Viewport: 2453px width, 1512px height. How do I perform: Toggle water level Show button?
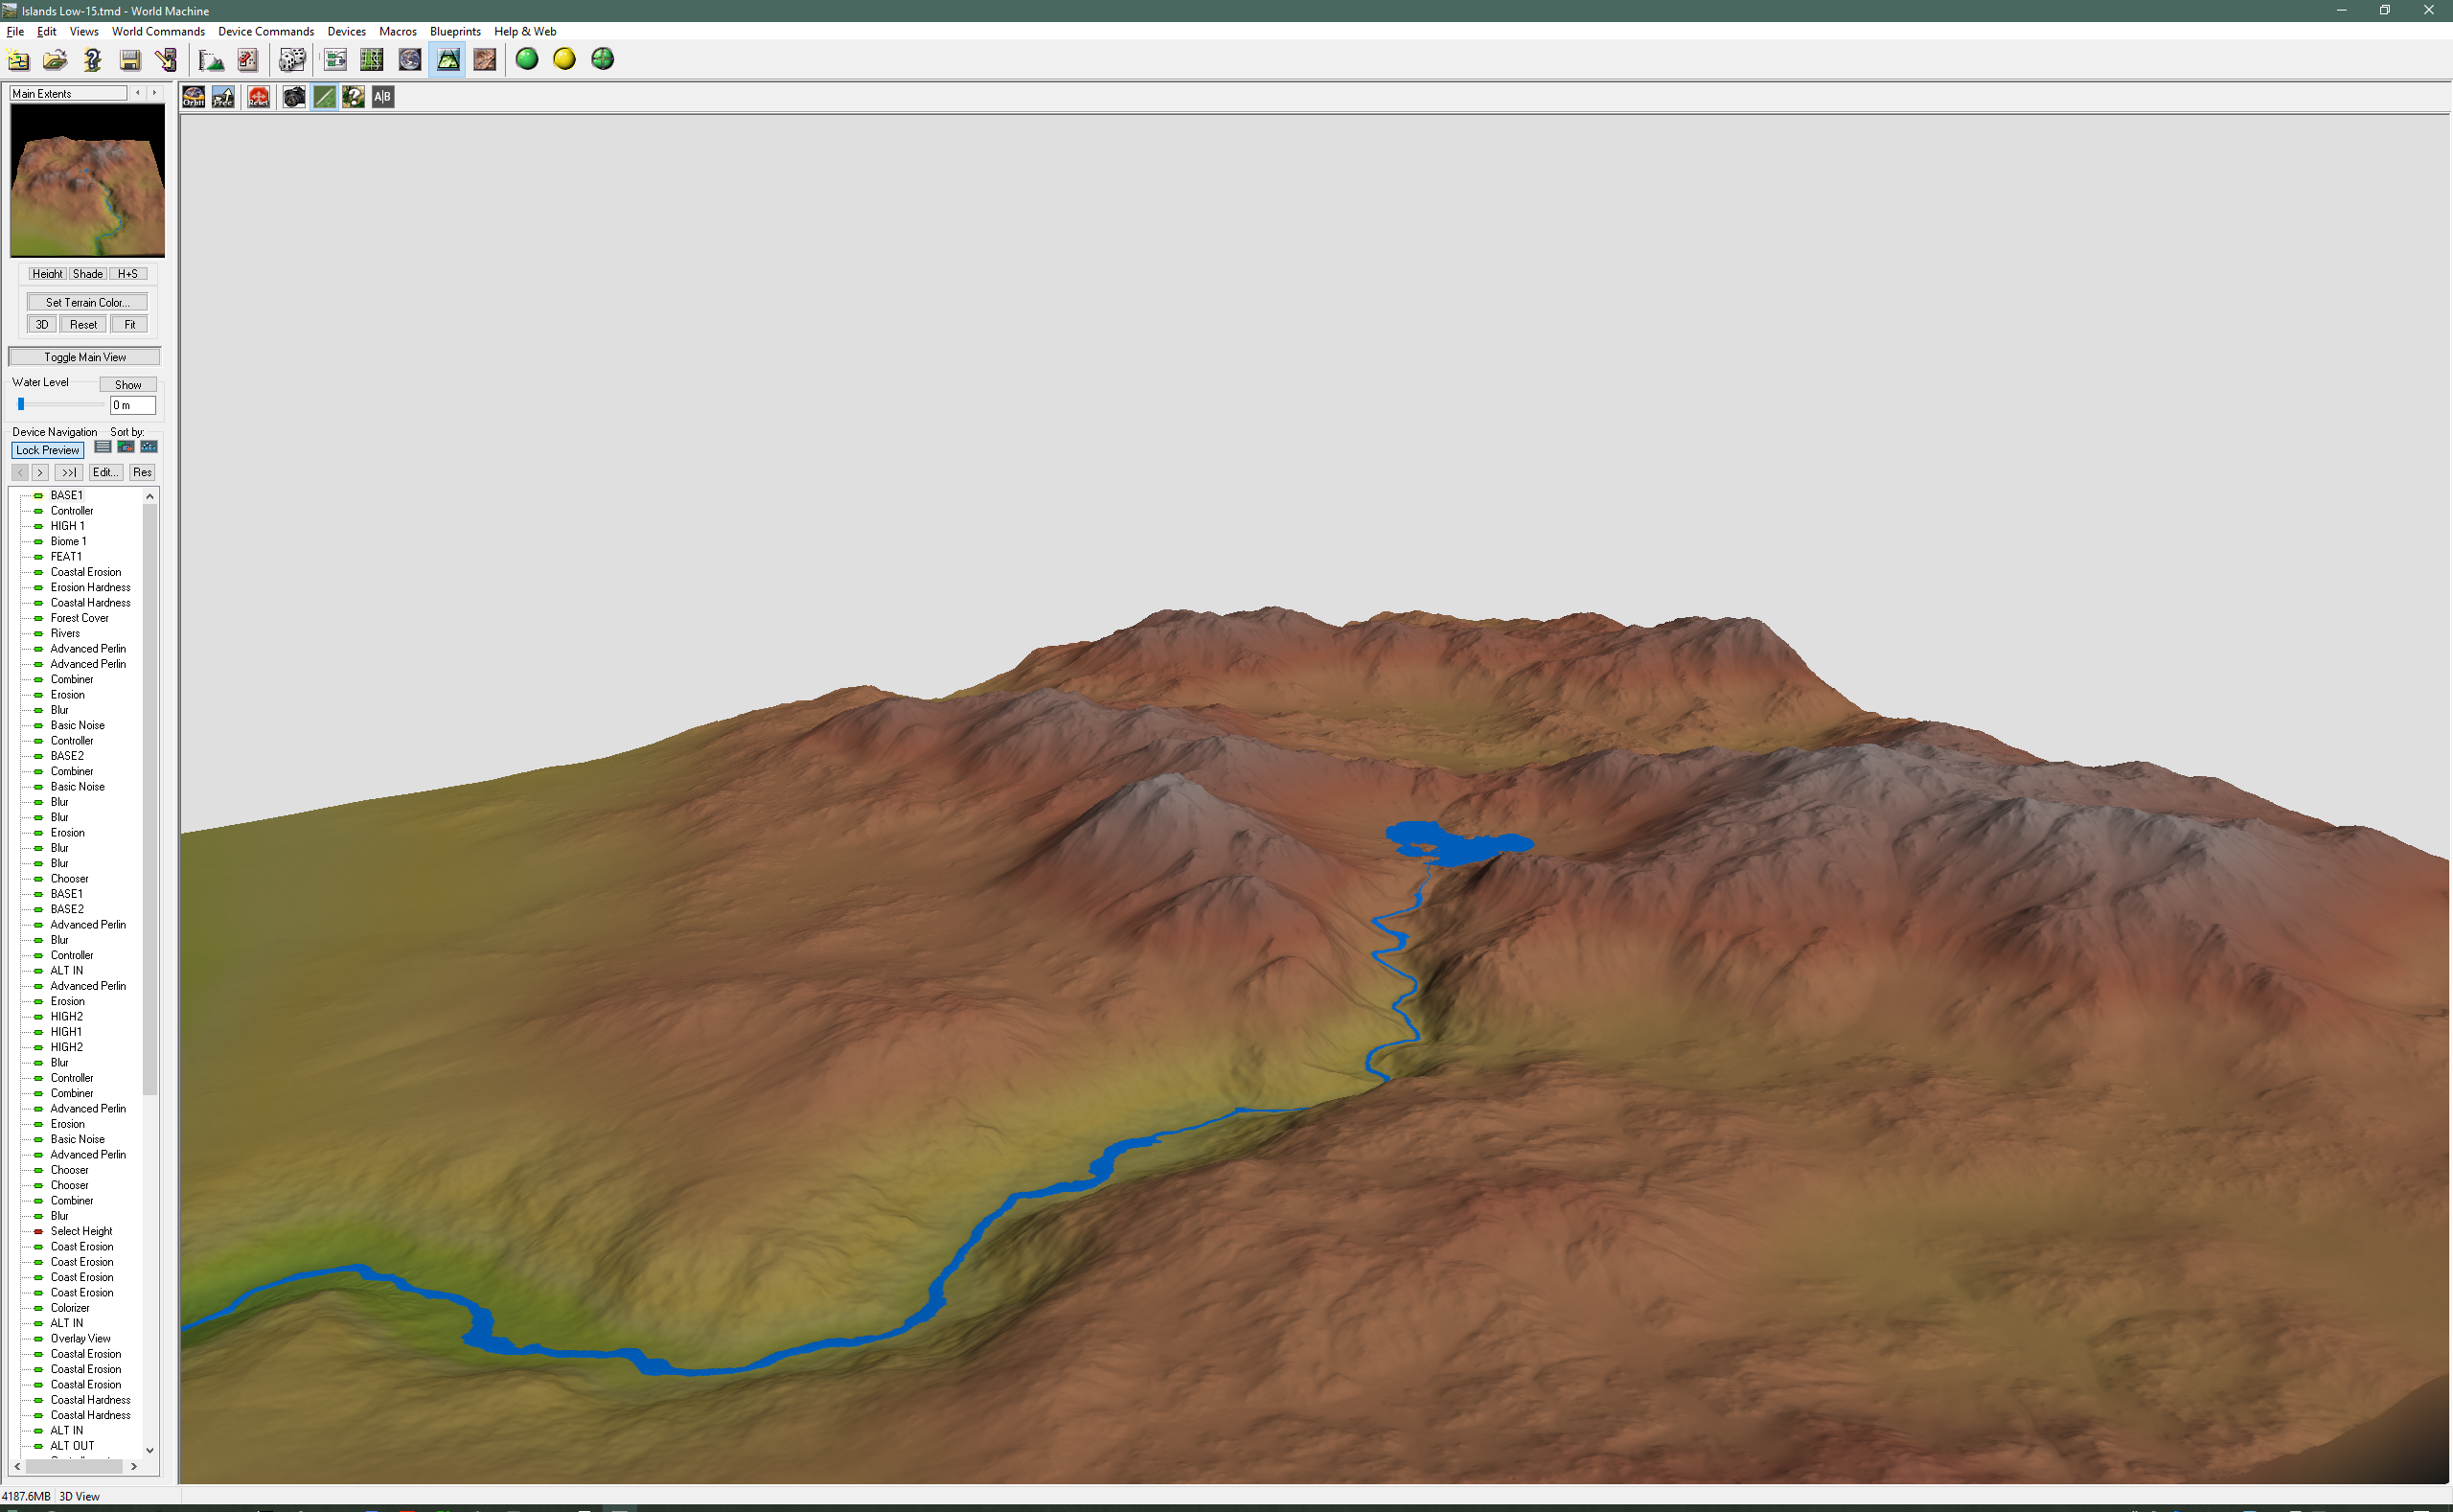[x=127, y=384]
